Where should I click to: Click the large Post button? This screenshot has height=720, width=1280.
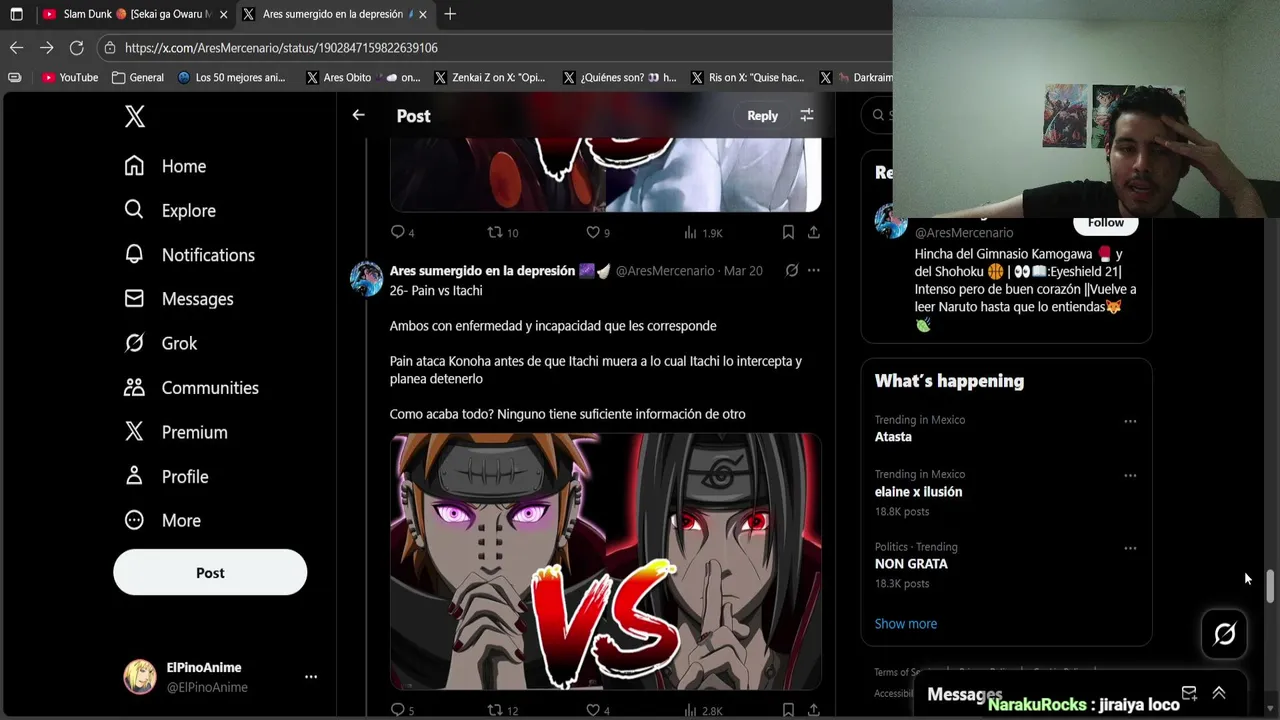coord(210,573)
